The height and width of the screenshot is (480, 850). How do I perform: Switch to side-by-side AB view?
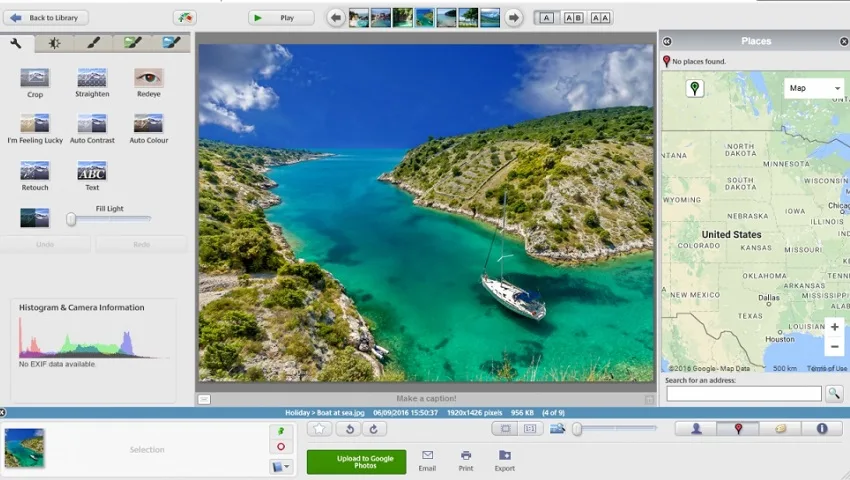[x=574, y=18]
